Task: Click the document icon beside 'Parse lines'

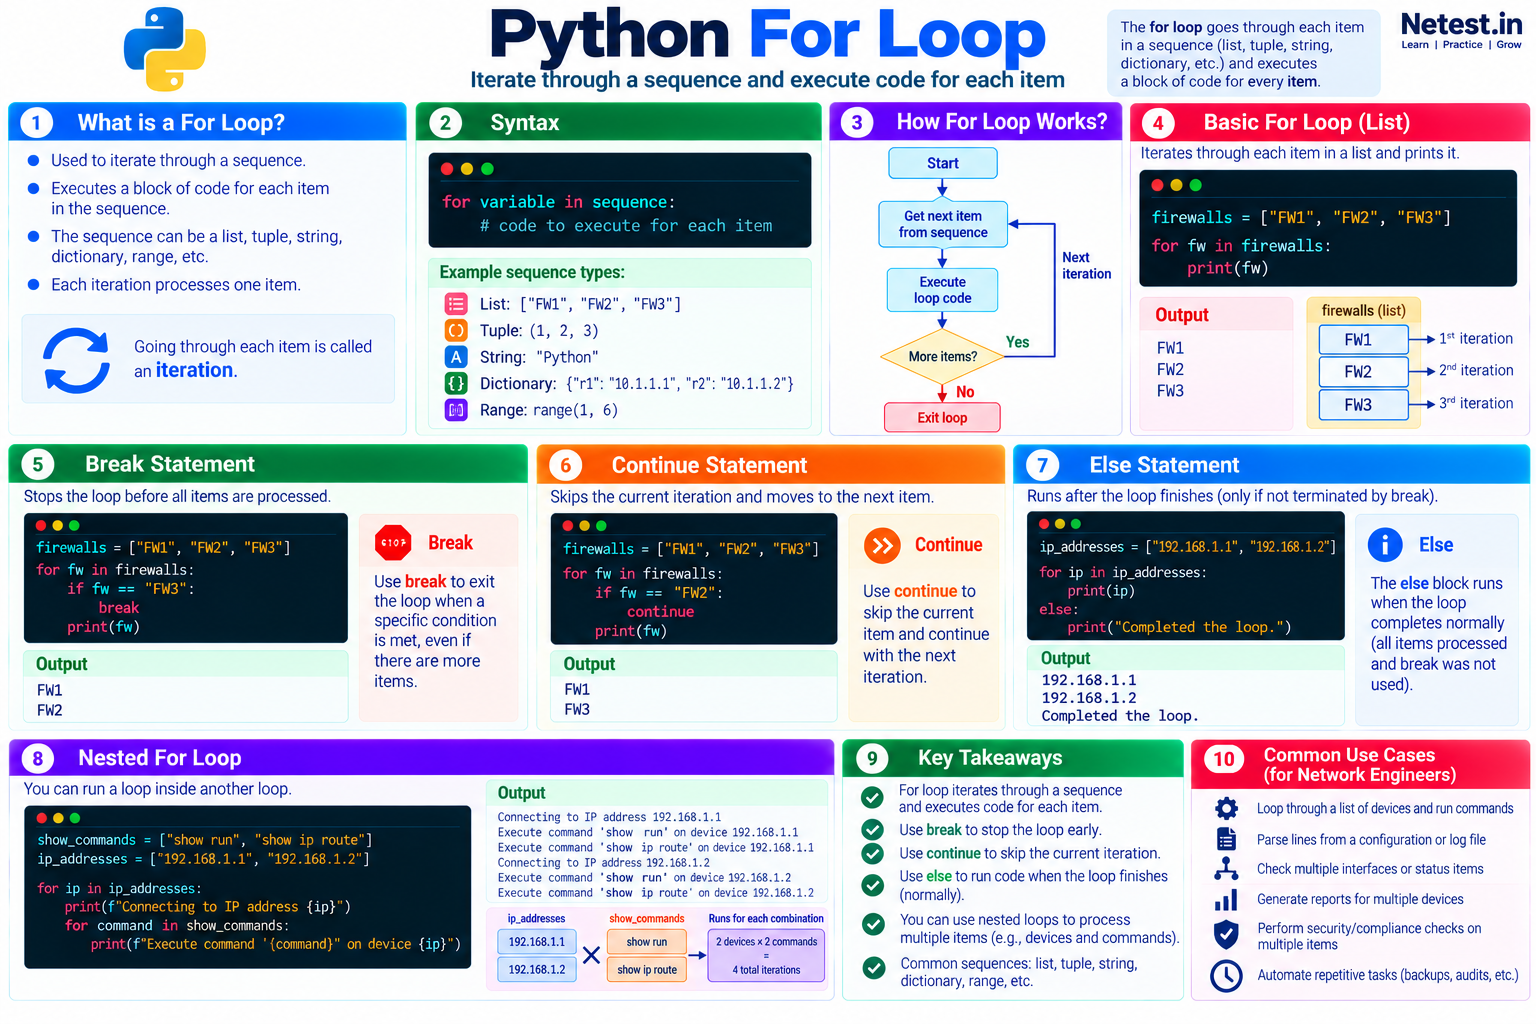Action: coord(1226,838)
